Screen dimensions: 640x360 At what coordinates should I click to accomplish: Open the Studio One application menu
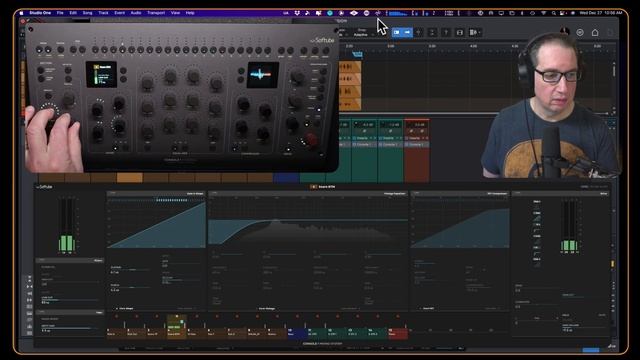point(40,13)
